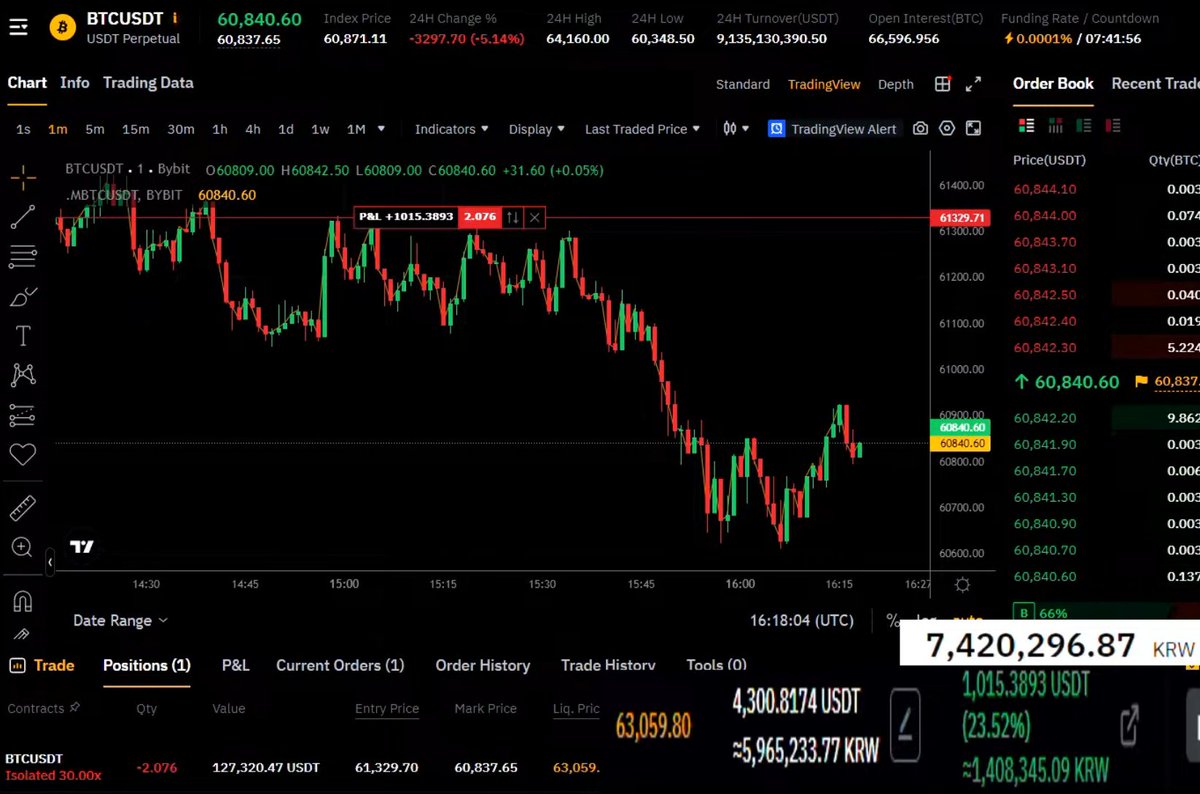Open the chart patterns tool
The image size is (1200, 794).
point(23,375)
